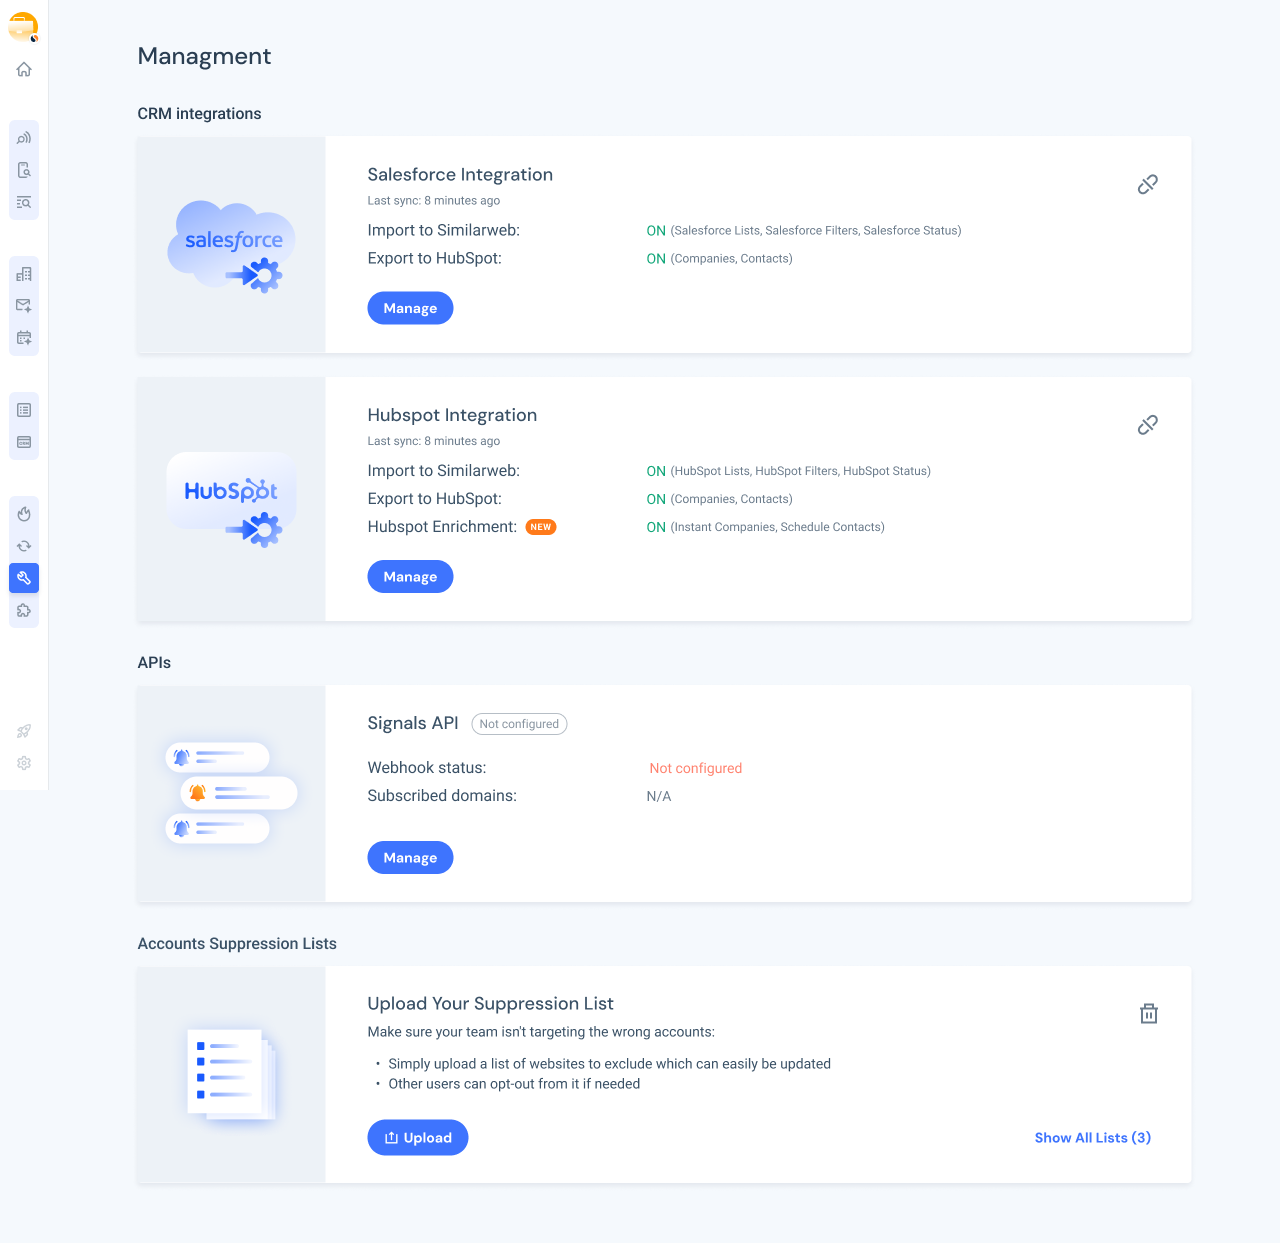Screen dimensions: 1280x1243
Task: Click 'Salesforce Integration' heading
Action: (x=460, y=174)
